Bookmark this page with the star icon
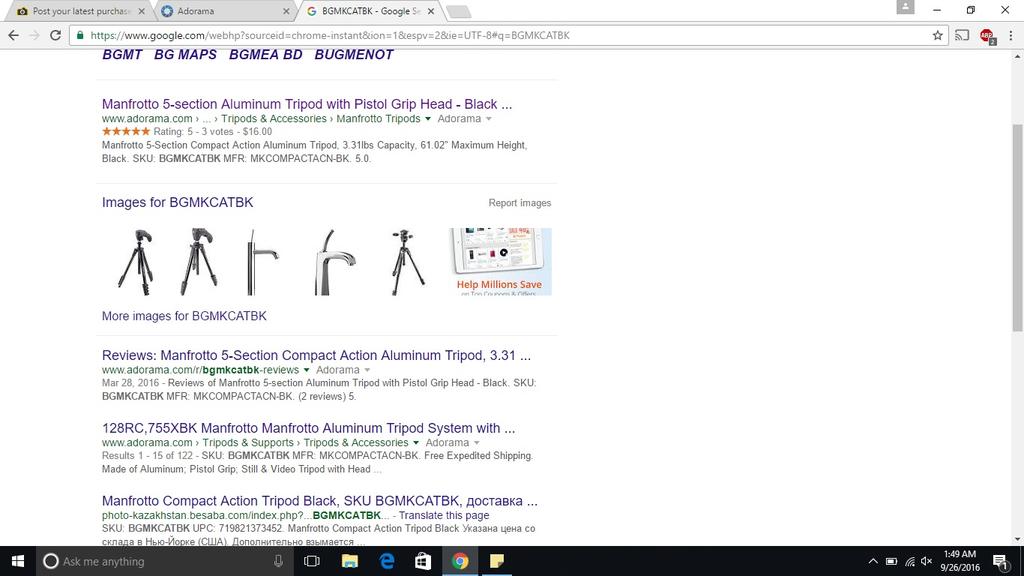1024x576 pixels. (937, 35)
